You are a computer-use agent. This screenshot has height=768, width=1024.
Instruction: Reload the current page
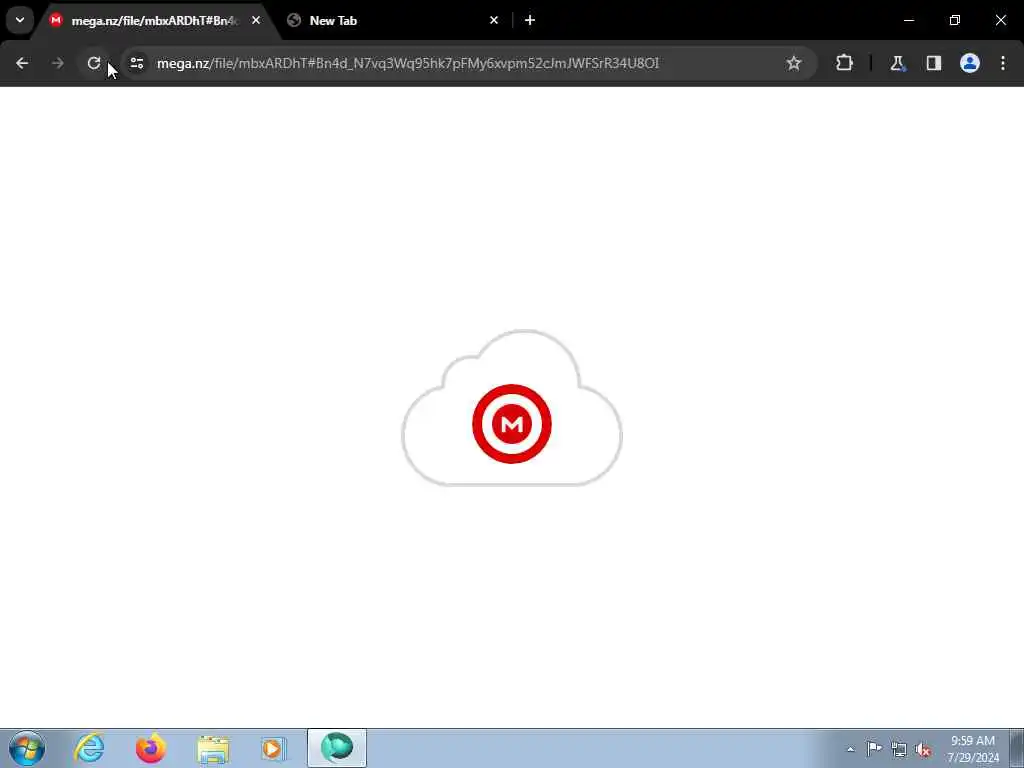coord(94,63)
